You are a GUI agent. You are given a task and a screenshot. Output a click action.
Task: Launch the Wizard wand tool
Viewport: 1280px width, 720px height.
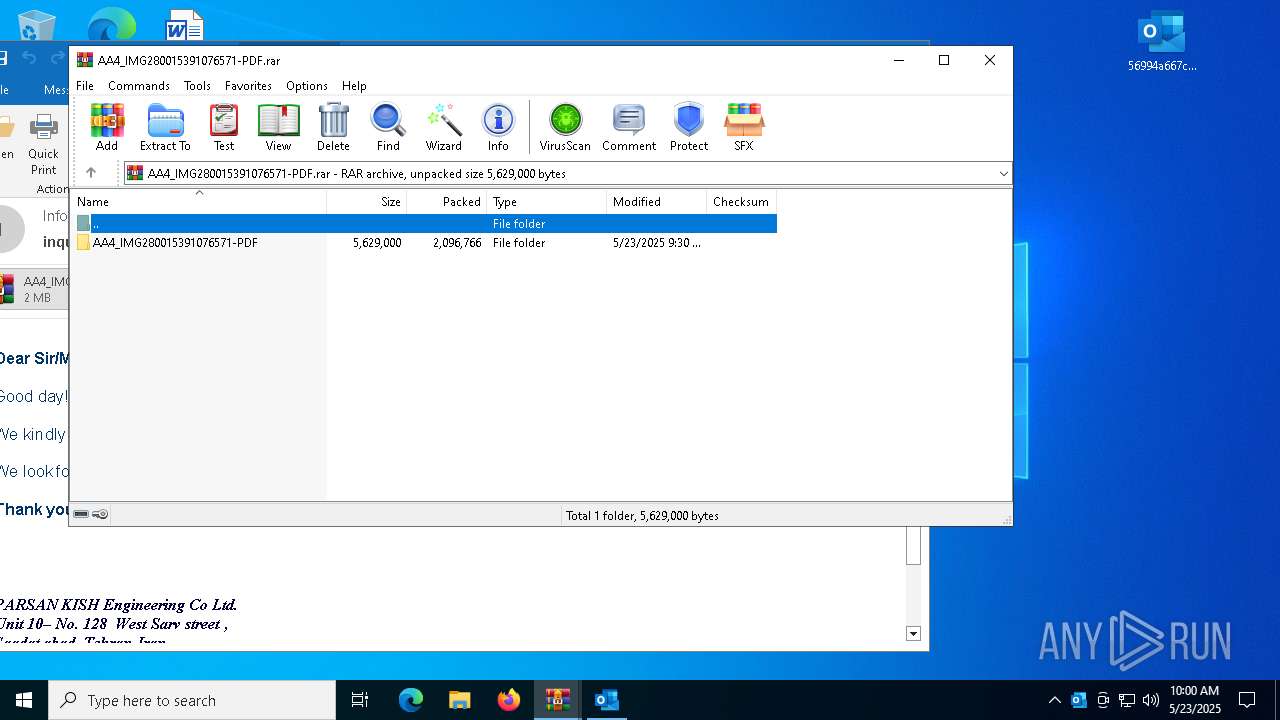coord(443,127)
